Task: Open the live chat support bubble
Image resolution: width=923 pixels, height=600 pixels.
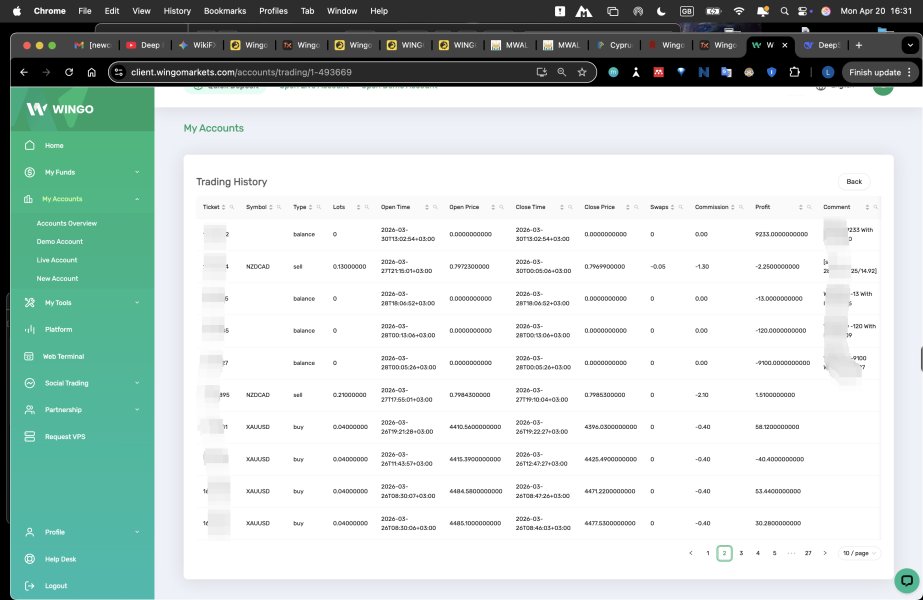Action: (905, 580)
